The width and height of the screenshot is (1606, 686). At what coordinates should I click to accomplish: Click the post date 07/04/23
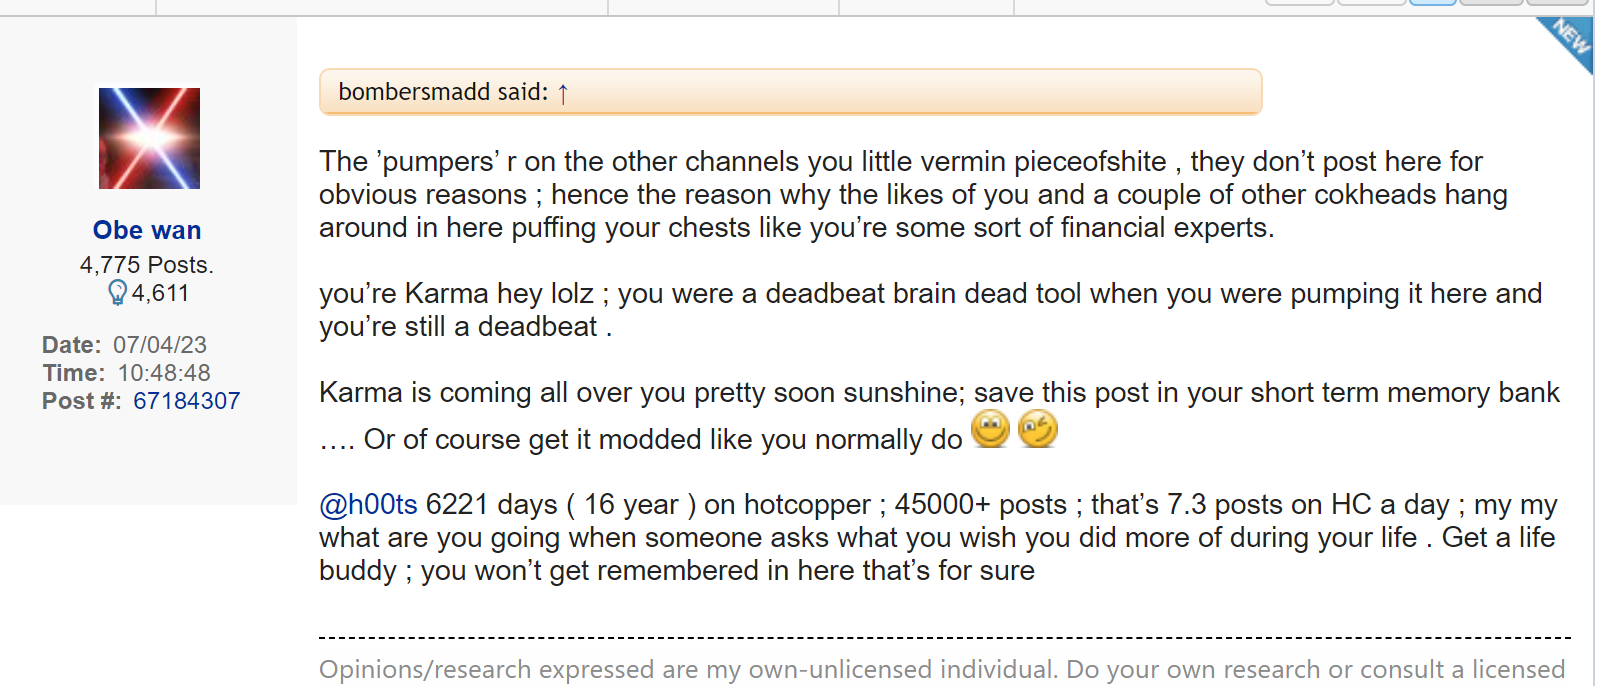click(160, 345)
